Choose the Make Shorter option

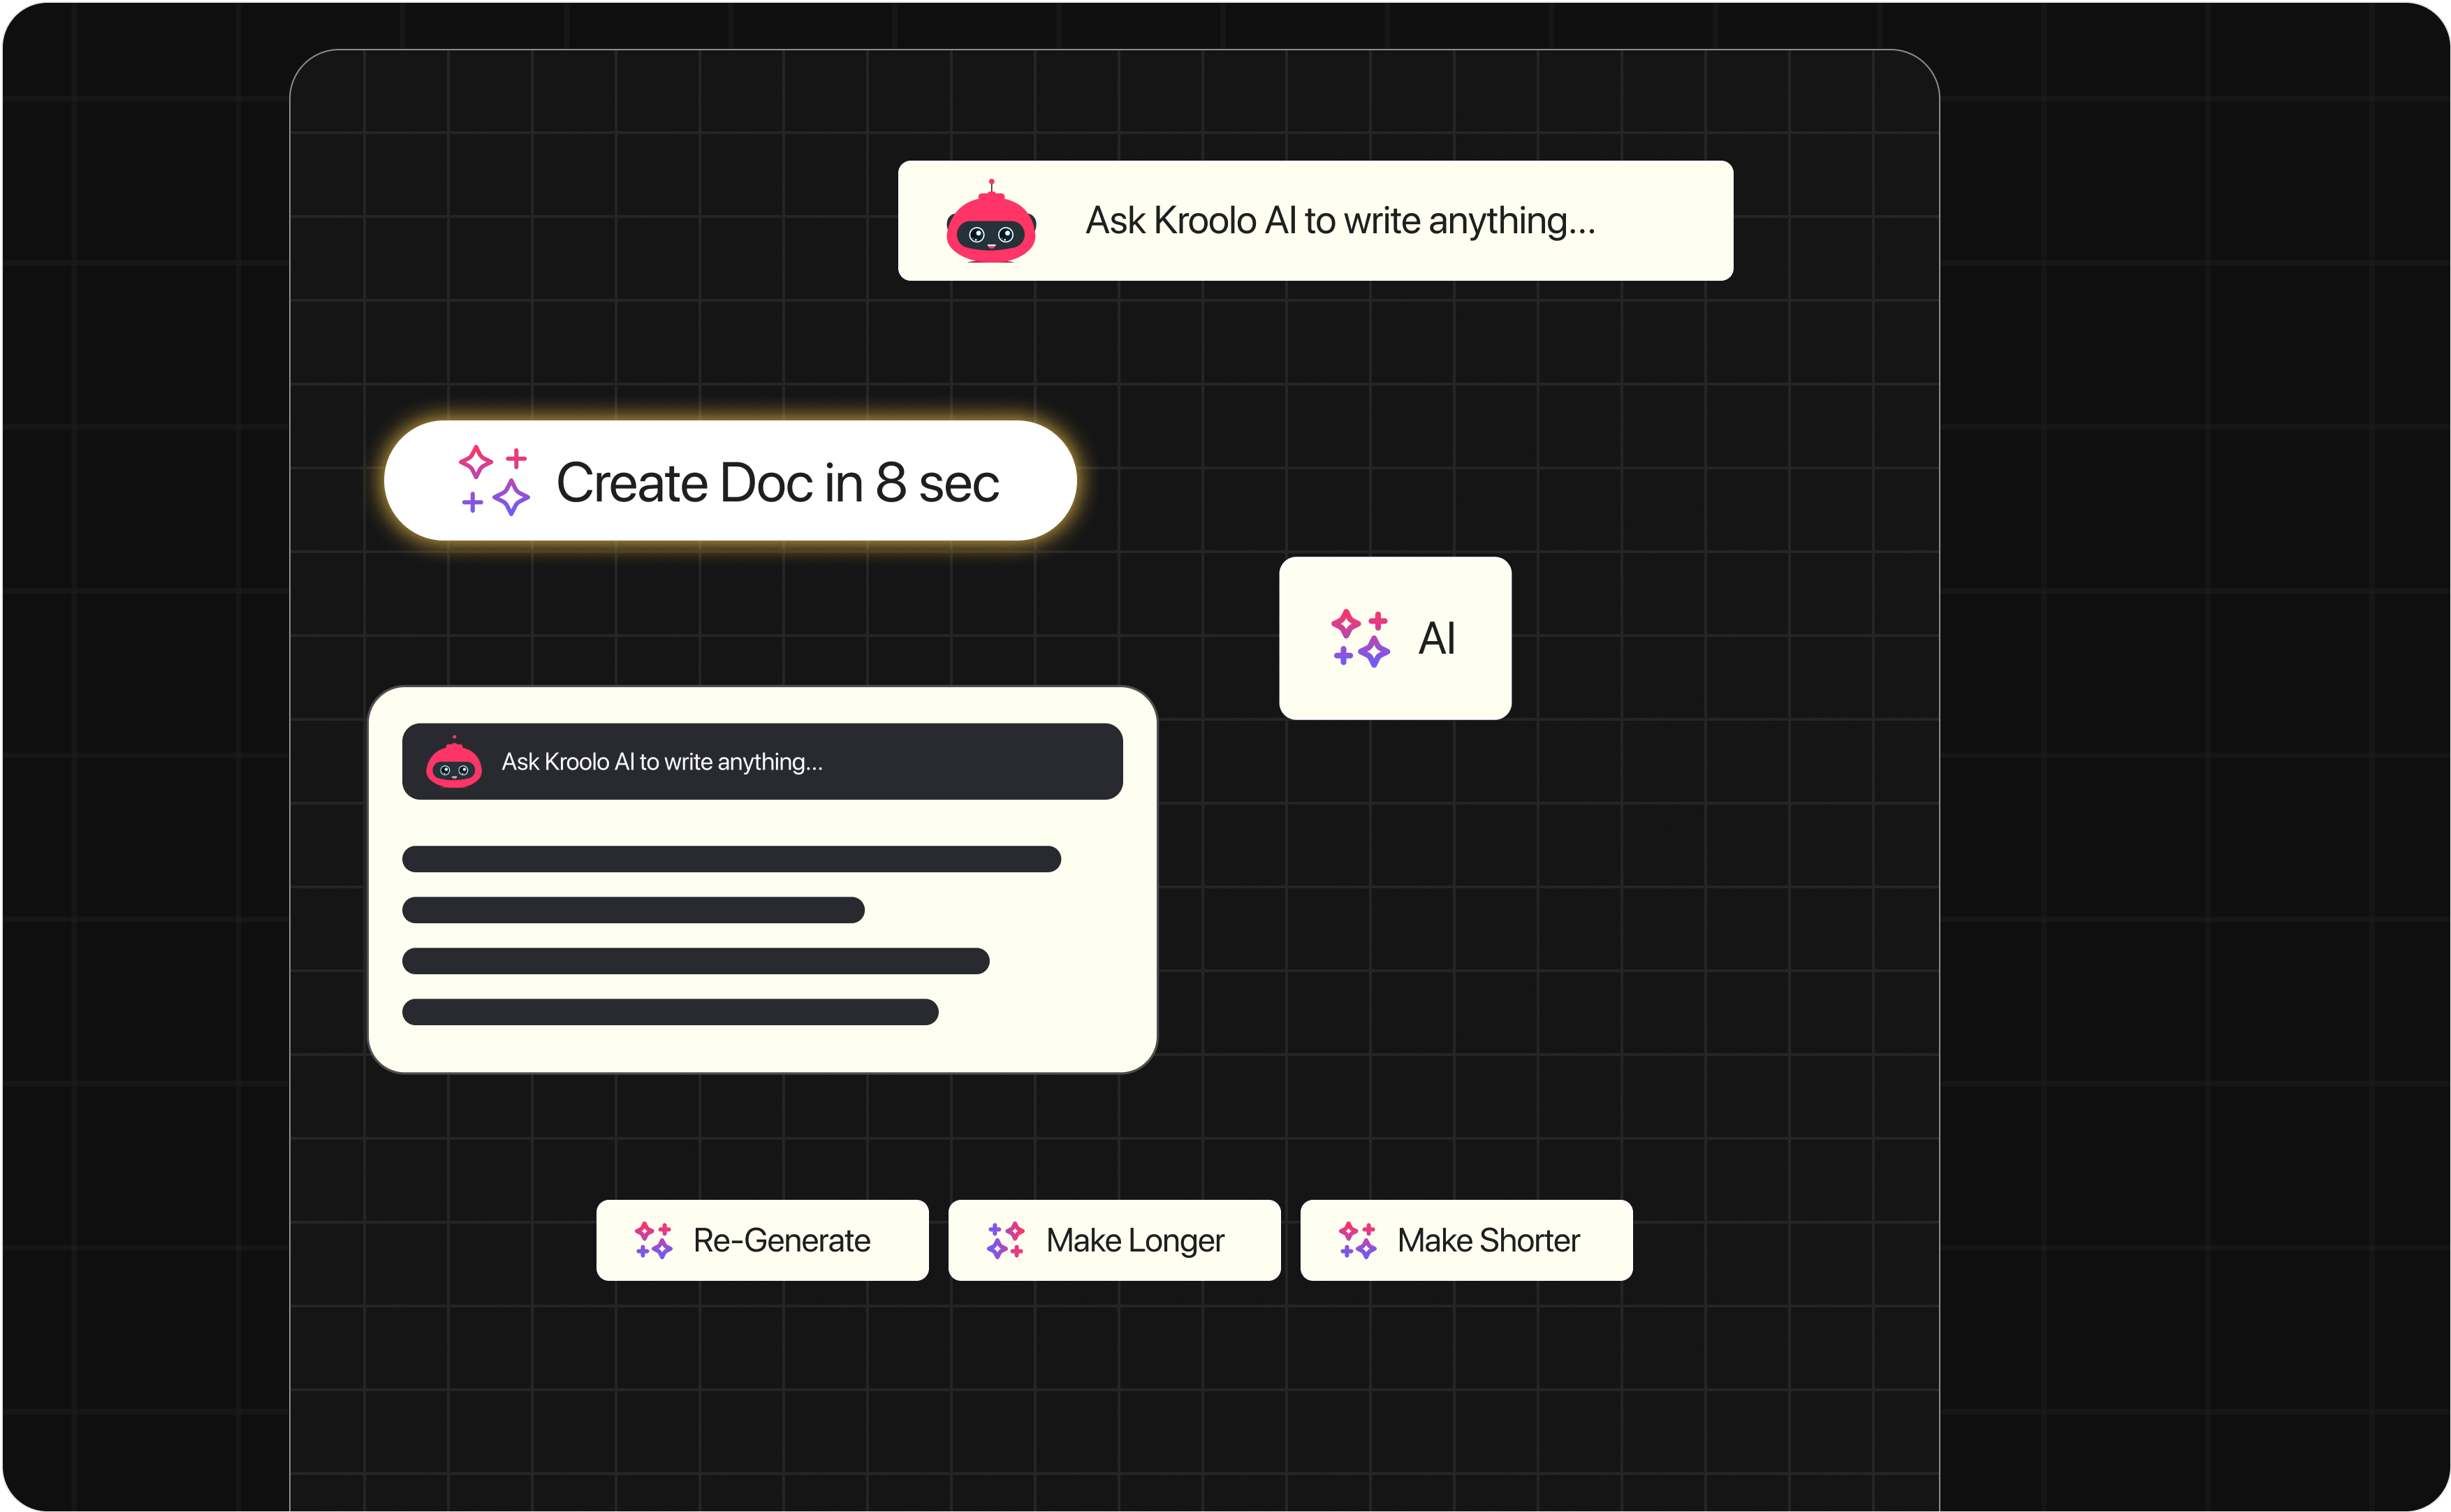coord(1488,1240)
